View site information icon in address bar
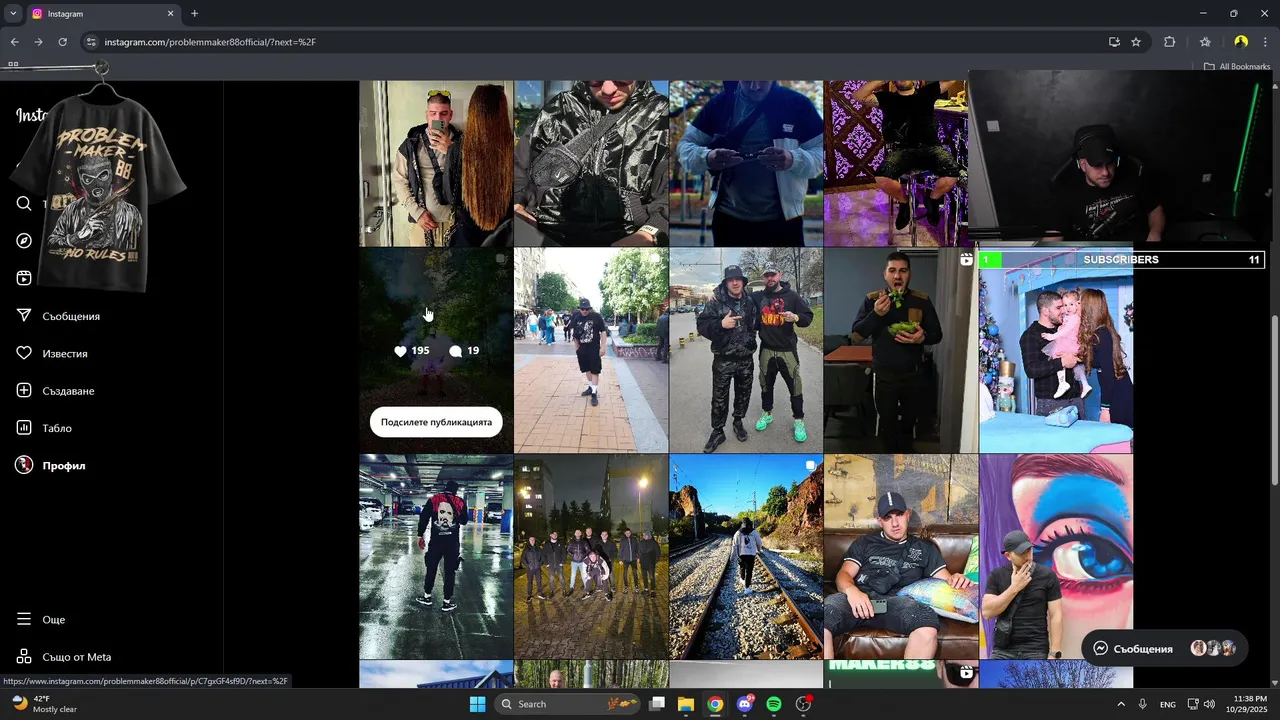 [x=91, y=42]
